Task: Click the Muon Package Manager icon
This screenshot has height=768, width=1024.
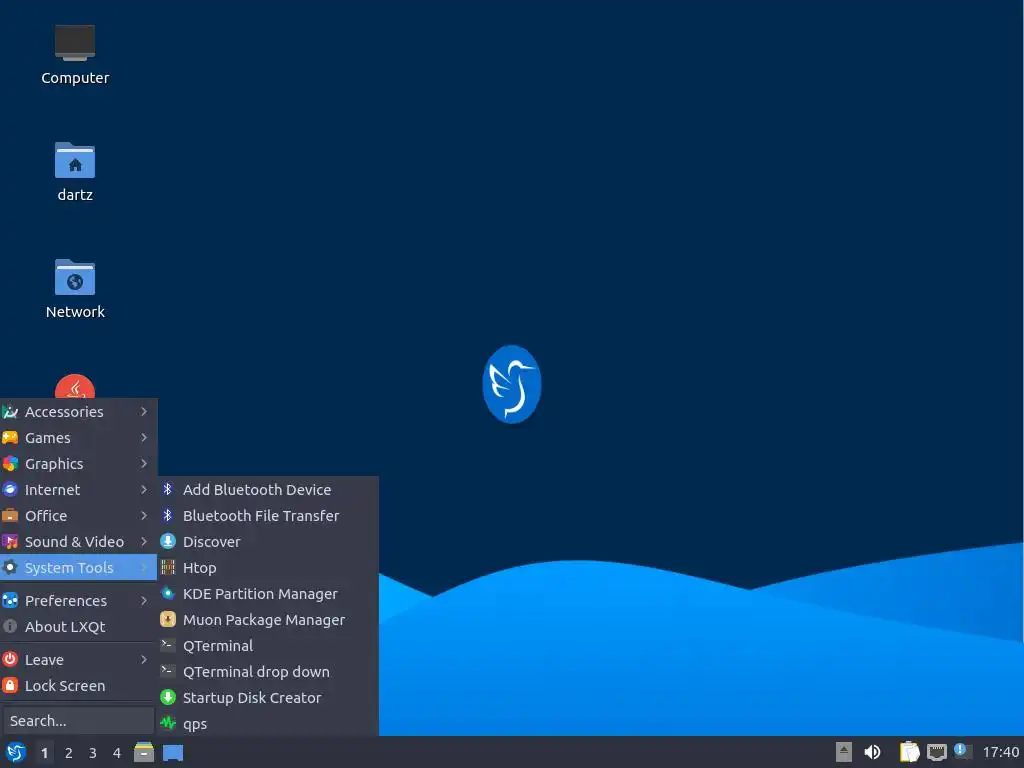Action: [168, 619]
